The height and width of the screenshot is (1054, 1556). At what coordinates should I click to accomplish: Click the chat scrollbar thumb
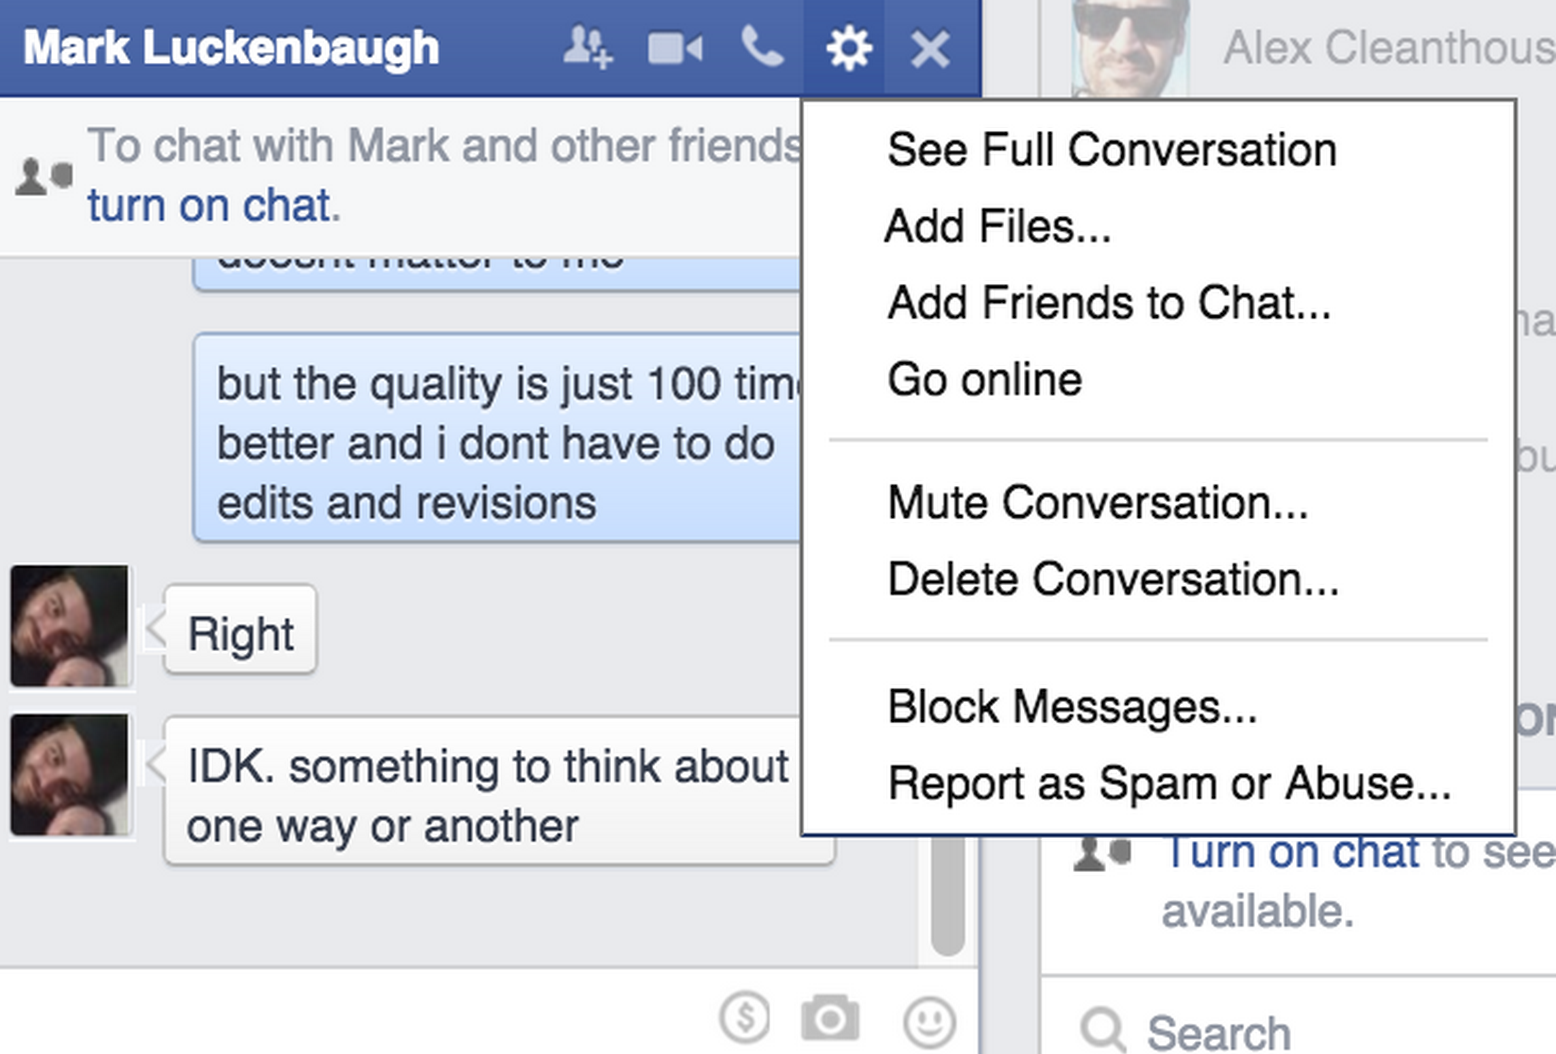click(x=947, y=895)
